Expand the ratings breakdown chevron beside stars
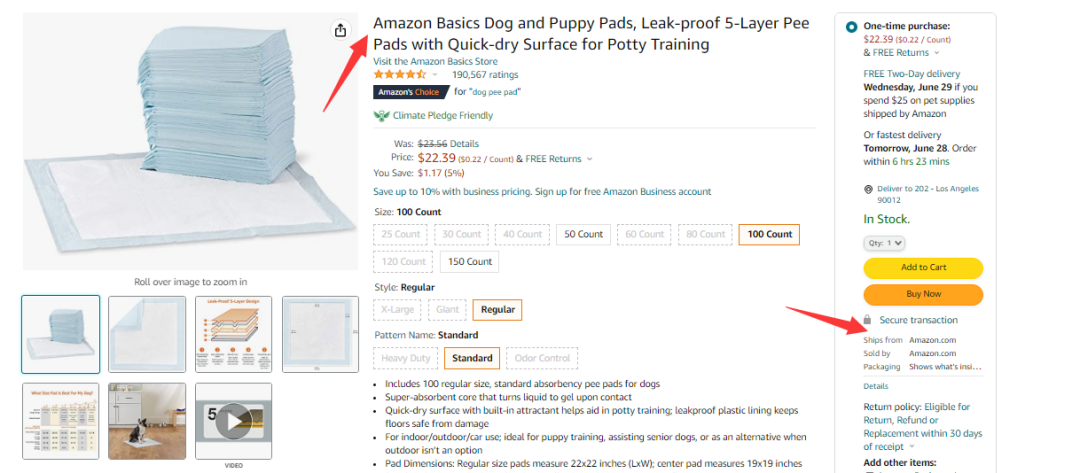The height and width of the screenshot is (473, 1080). pyautogui.click(x=435, y=74)
